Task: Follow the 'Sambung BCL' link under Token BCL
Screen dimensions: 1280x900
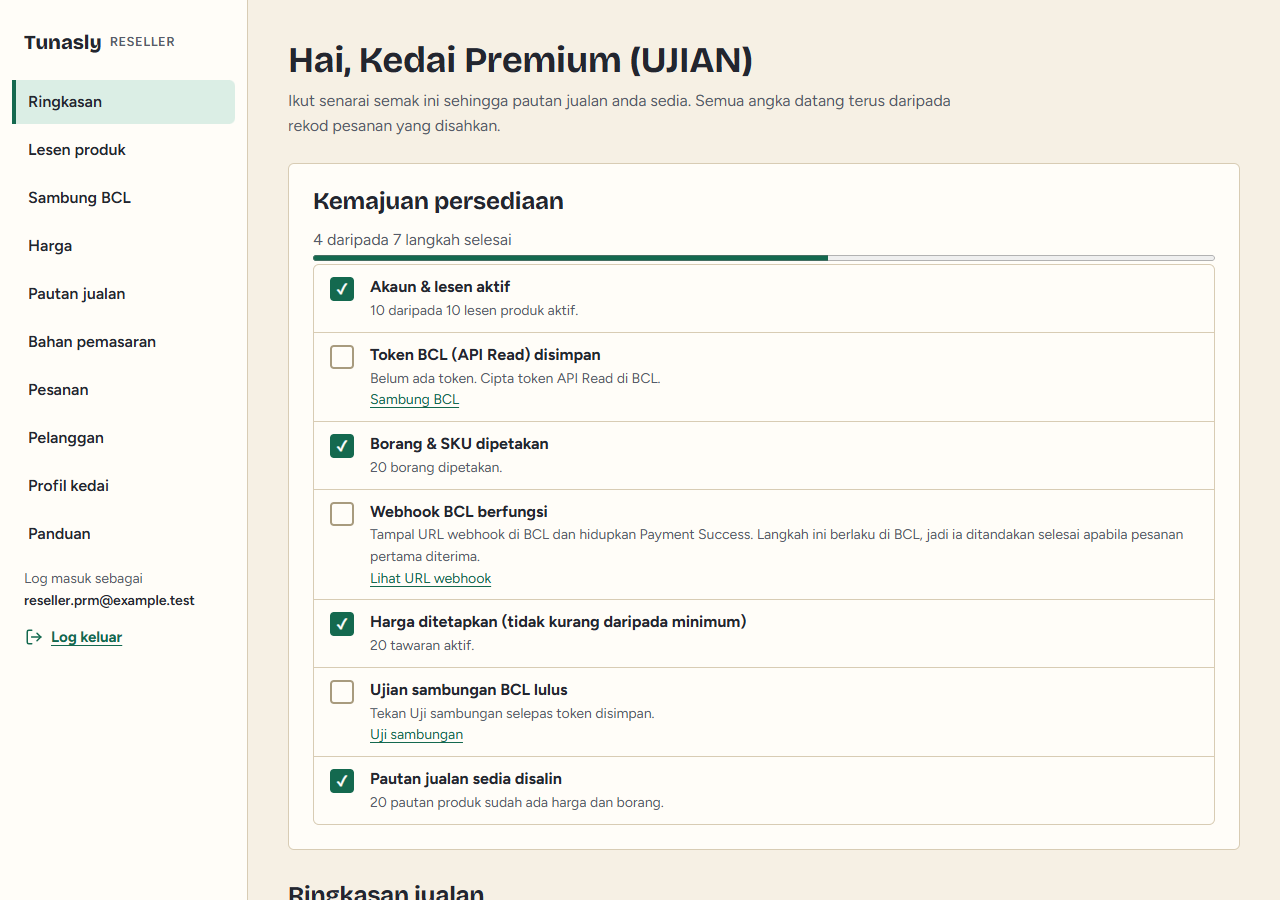Action: (x=415, y=400)
